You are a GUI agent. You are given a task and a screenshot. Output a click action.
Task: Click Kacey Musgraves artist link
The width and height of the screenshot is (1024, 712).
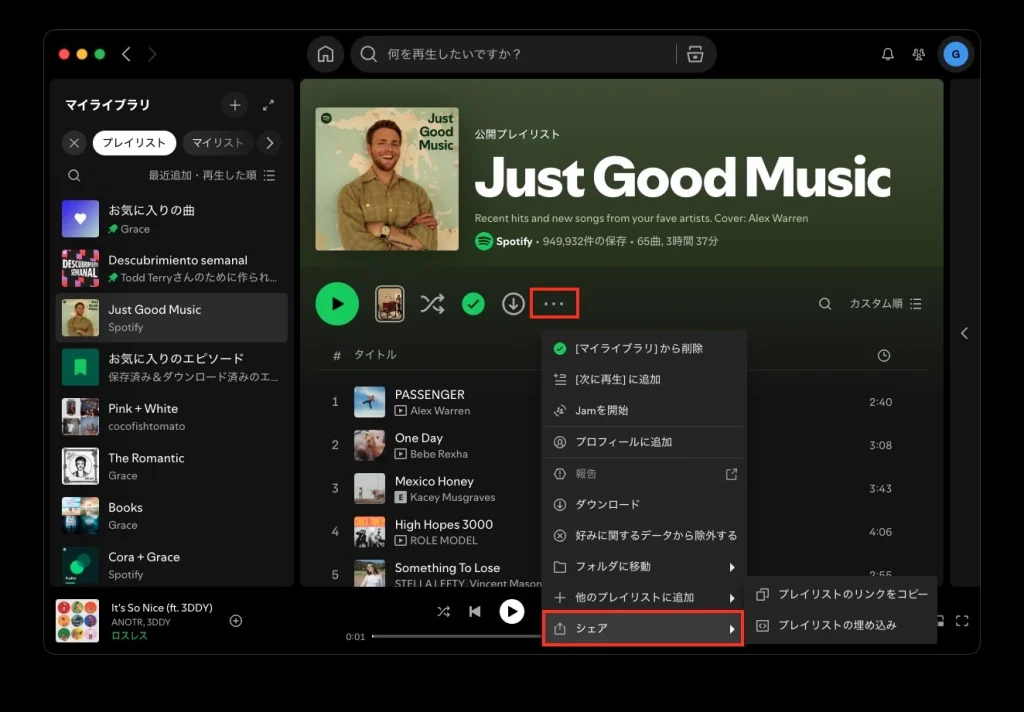[x=453, y=497]
